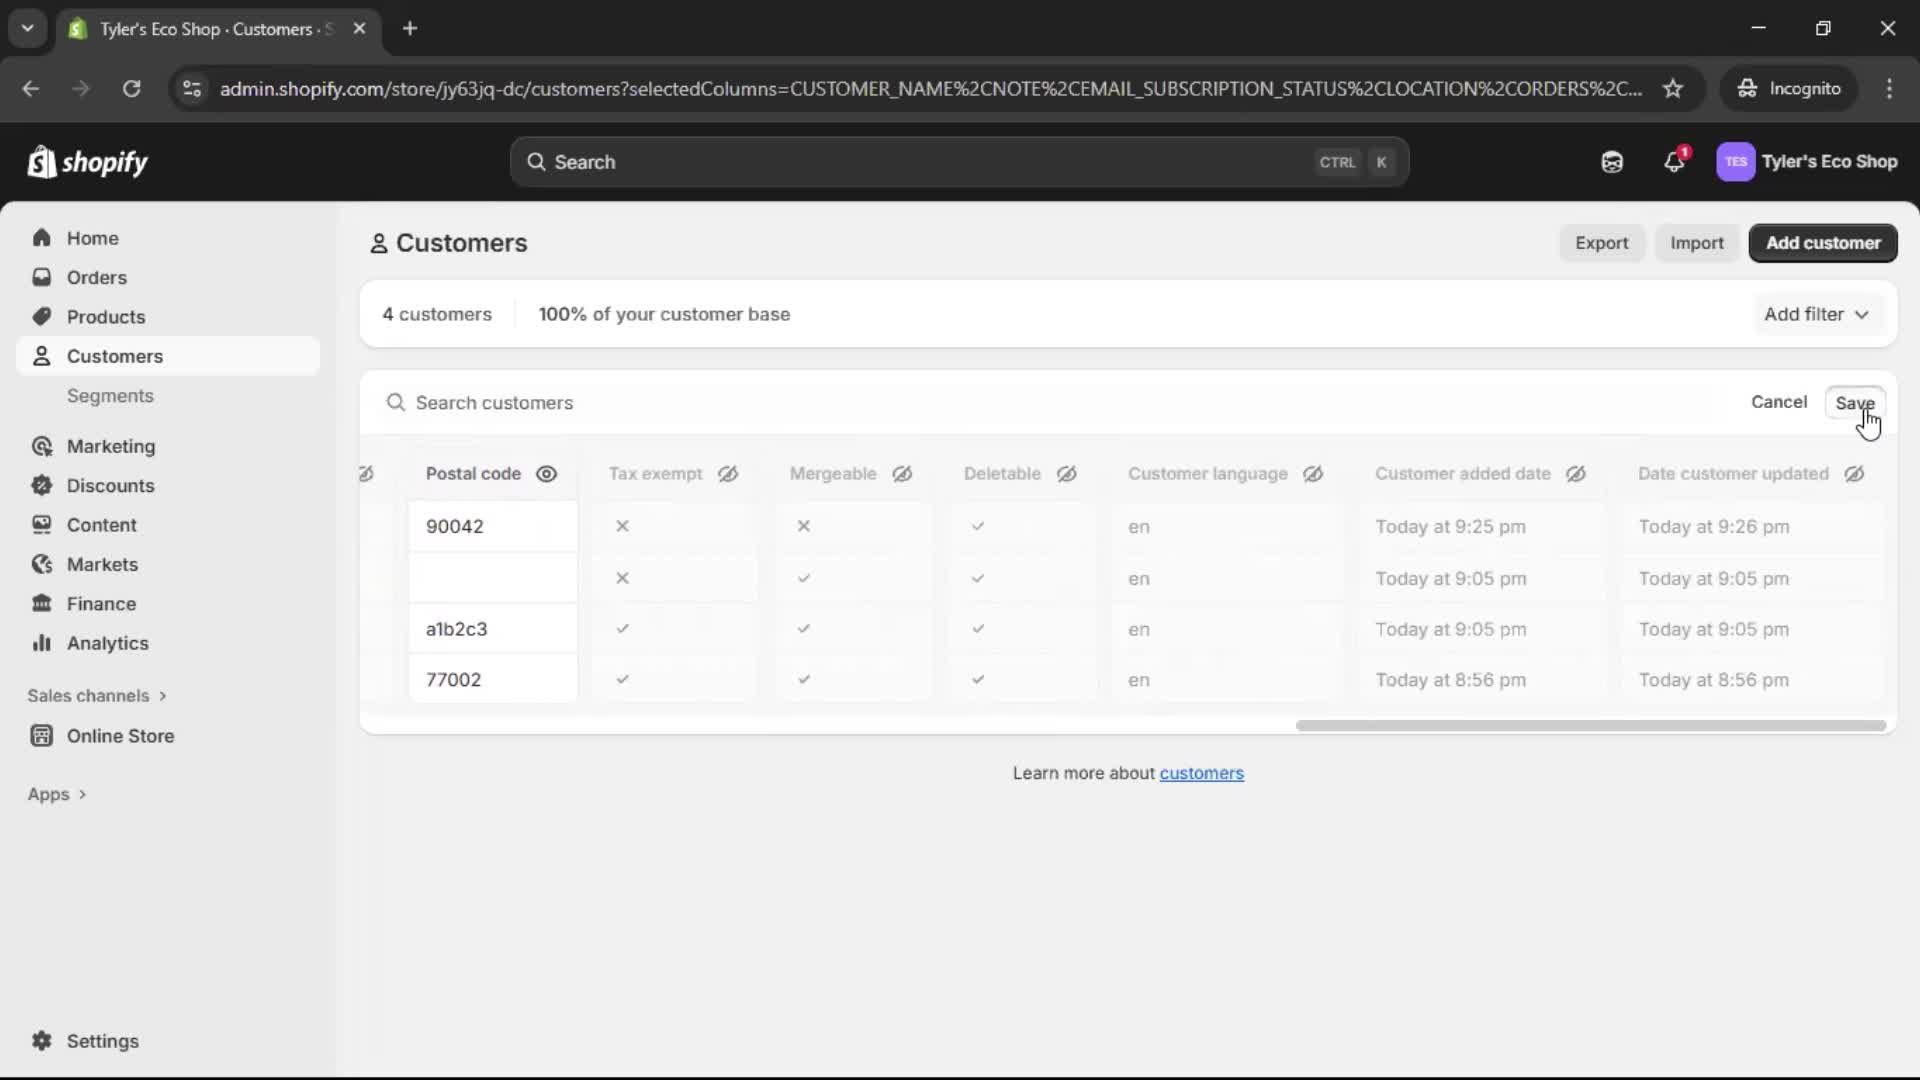This screenshot has width=1920, height=1080.
Task: Click the Shopify logo
Action: click(x=88, y=162)
